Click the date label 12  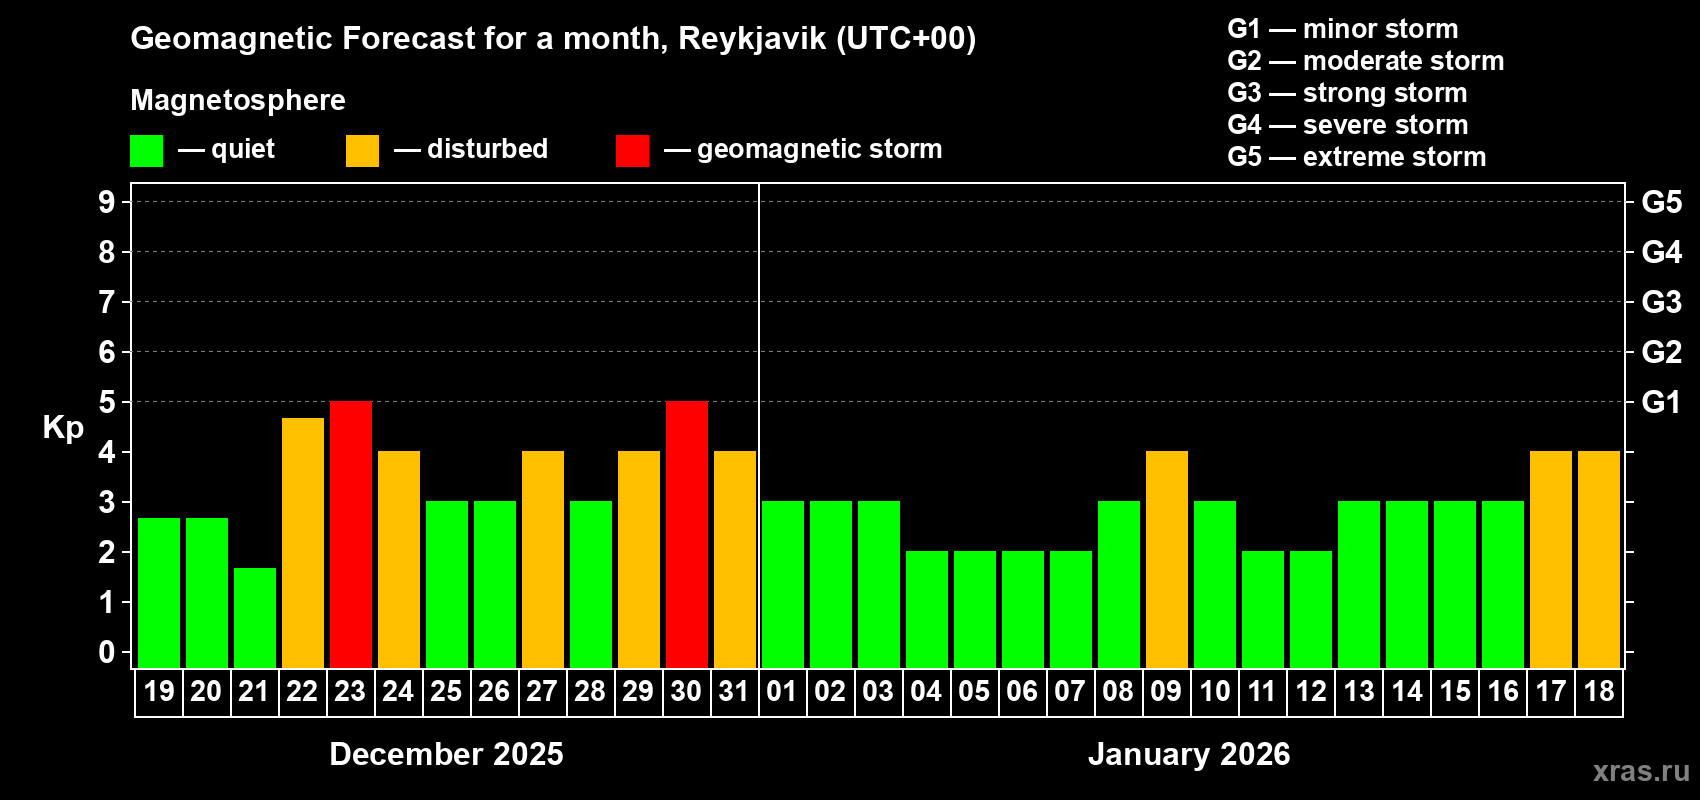pos(1311,691)
